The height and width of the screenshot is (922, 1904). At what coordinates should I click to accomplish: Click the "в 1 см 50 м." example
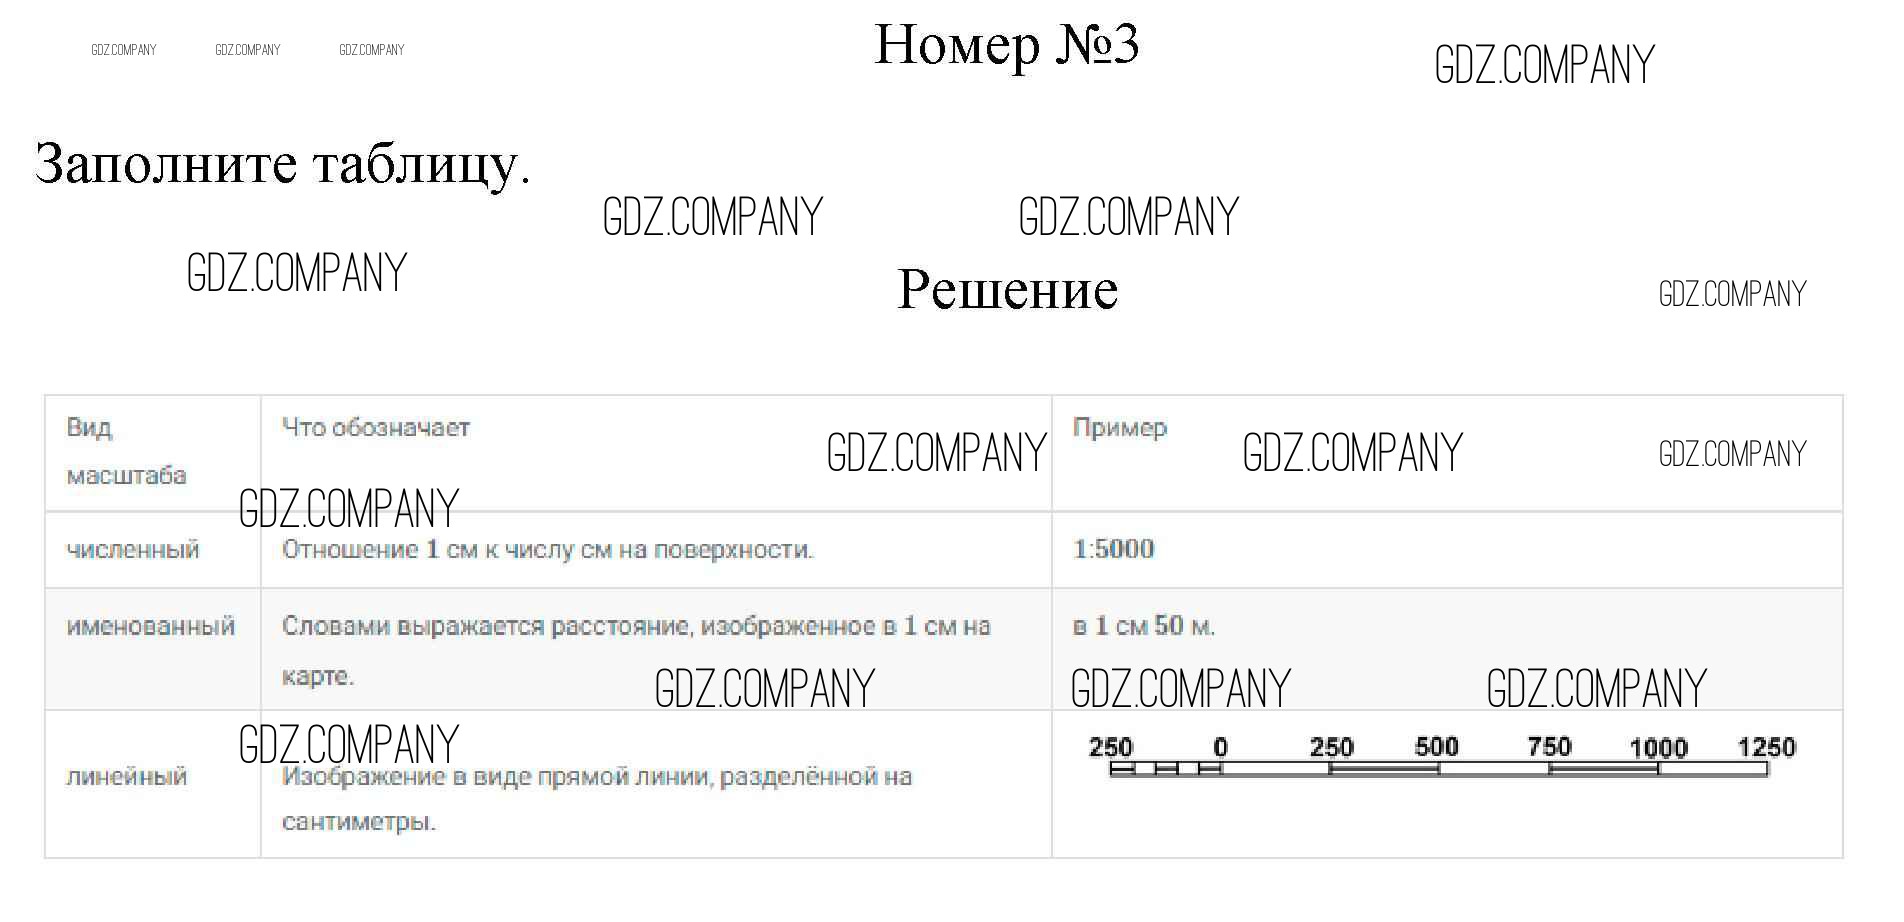coord(1143,627)
